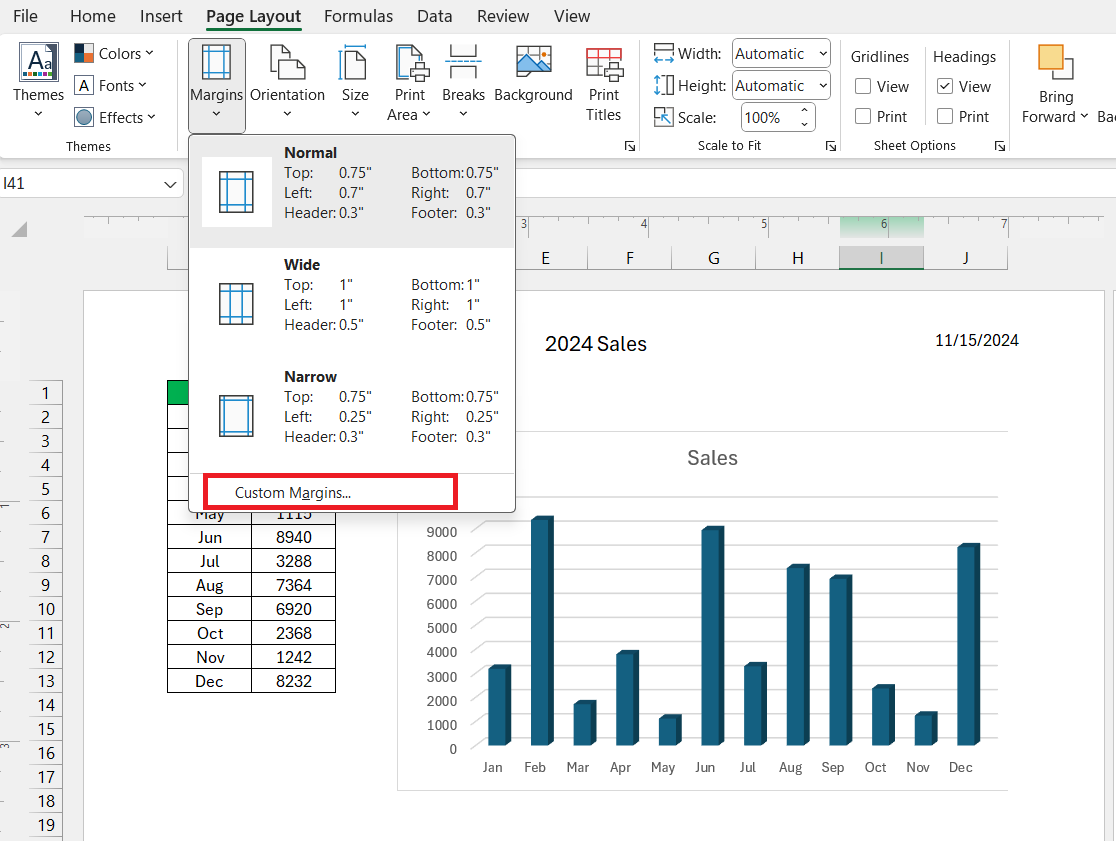Viewport: 1116px width, 841px height.
Task: Expand the Name Box dropdown arrow
Action: [169, 184]
